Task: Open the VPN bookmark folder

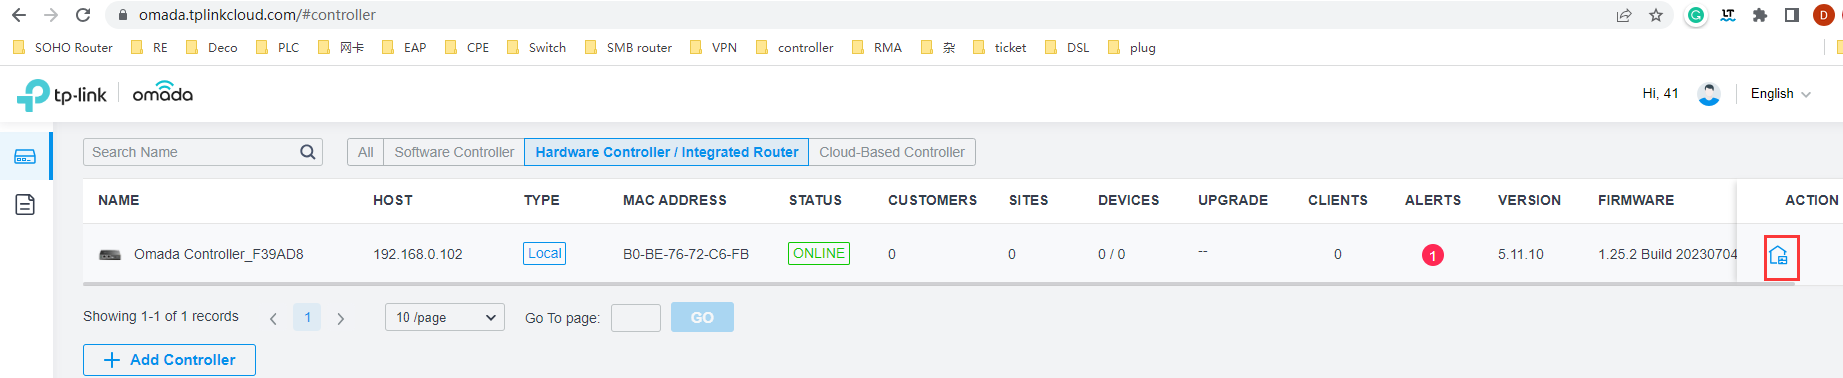Action: pos(713,47)
